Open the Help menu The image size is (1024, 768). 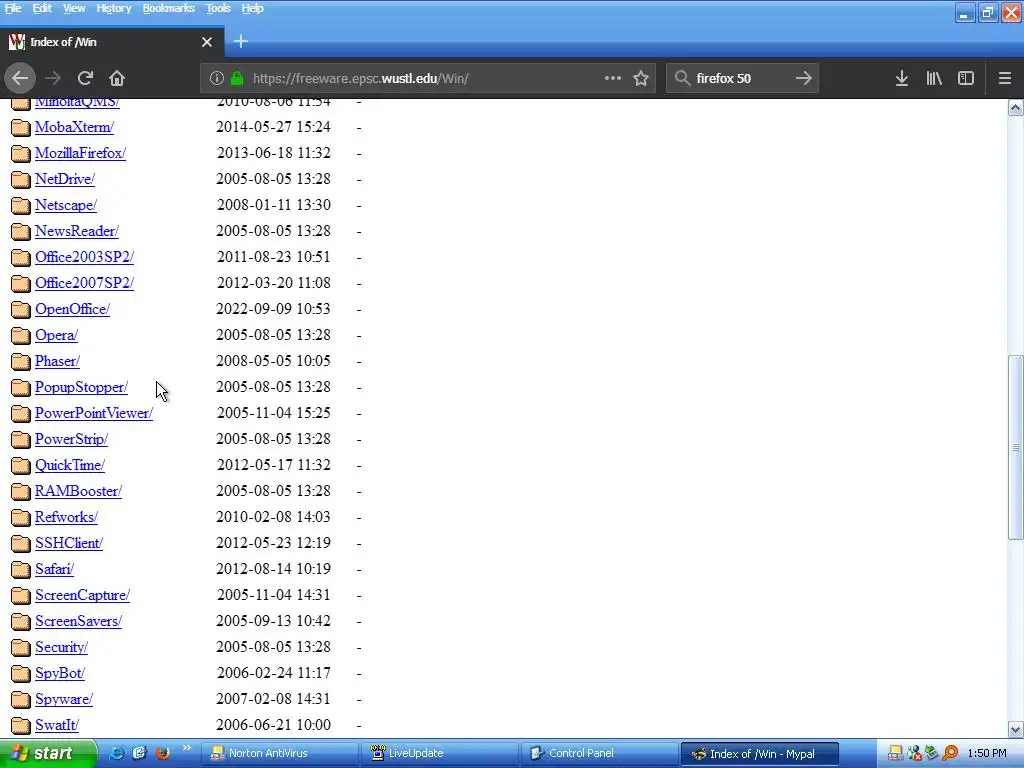pyautogui.click(x=252, y=8)
